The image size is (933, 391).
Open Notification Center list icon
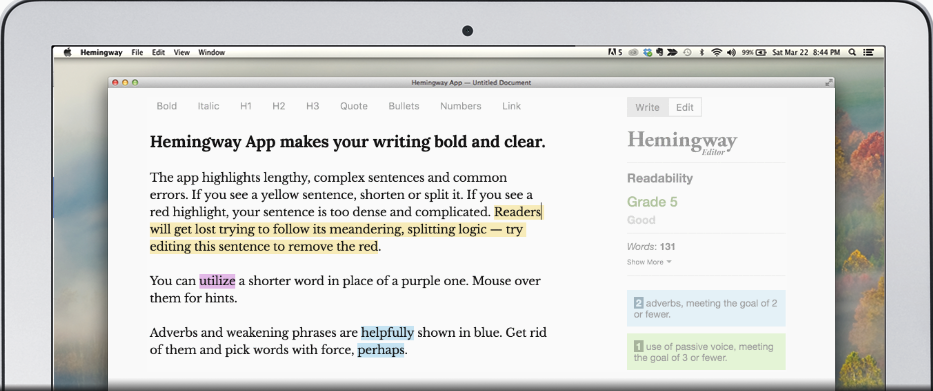click(x=869, y=52)
